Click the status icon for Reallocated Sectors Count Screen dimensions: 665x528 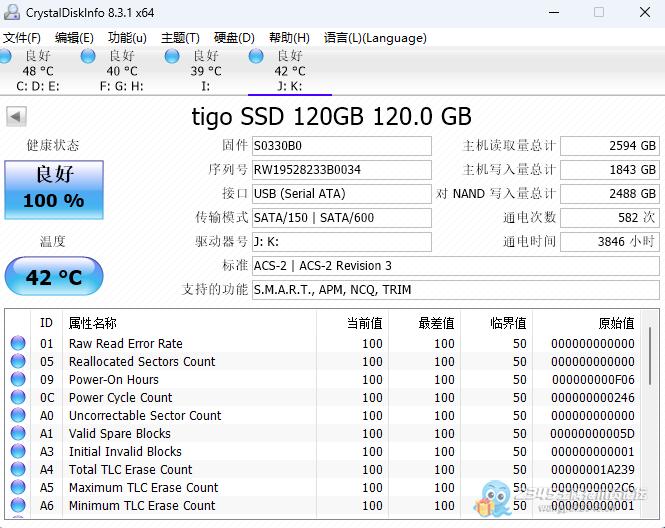click(18, 361)
